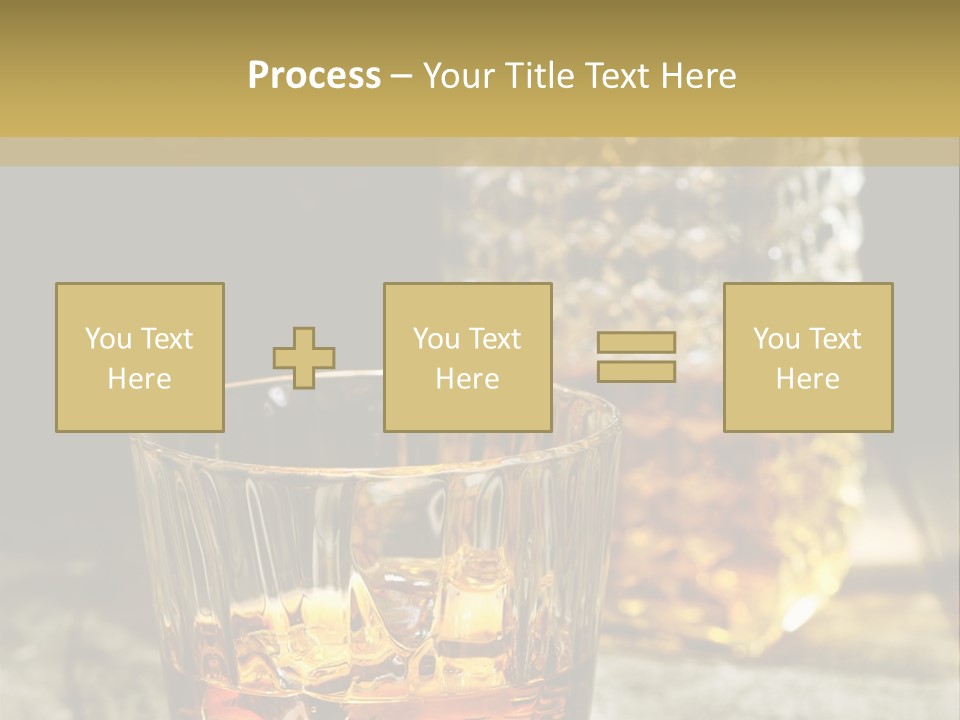Screen dimensions: 960x720
Task: Select the left "You Text Here" box
Action: coord(140,357)
